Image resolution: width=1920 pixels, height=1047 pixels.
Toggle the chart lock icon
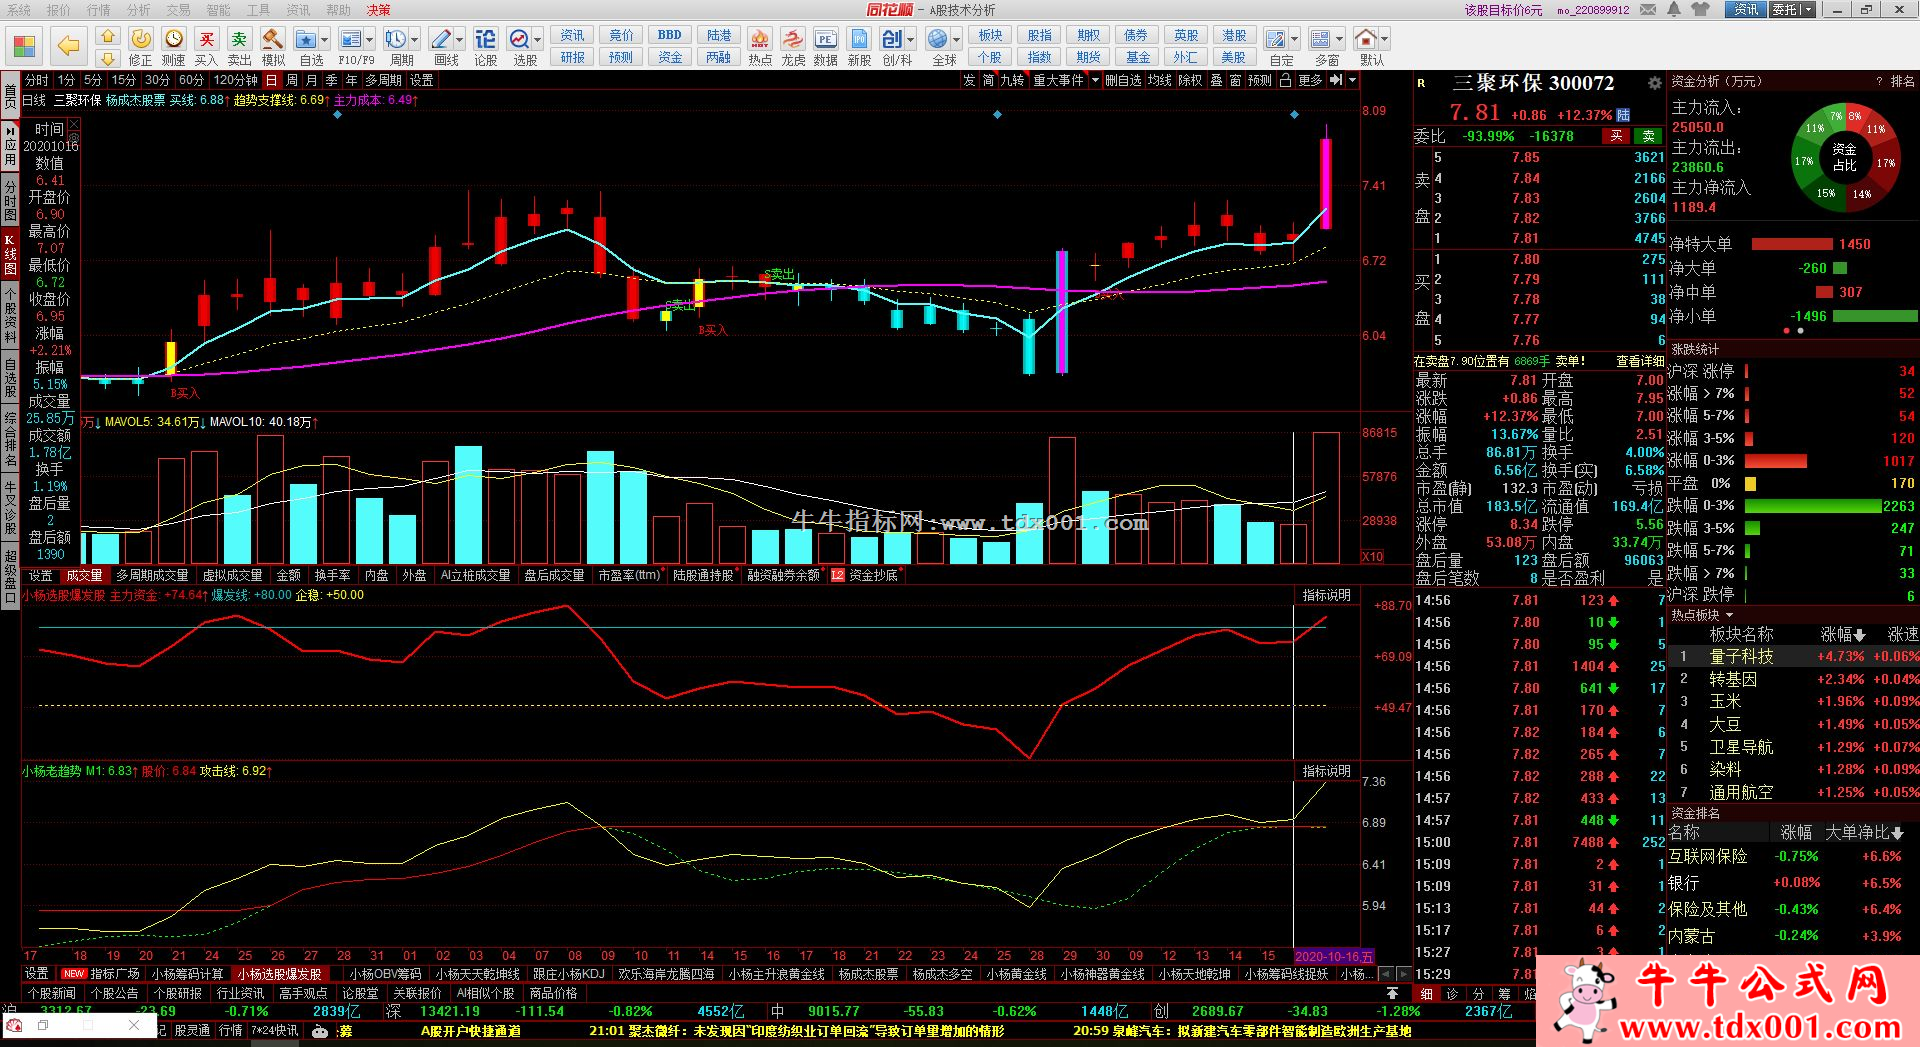(x=1286, y=80)
